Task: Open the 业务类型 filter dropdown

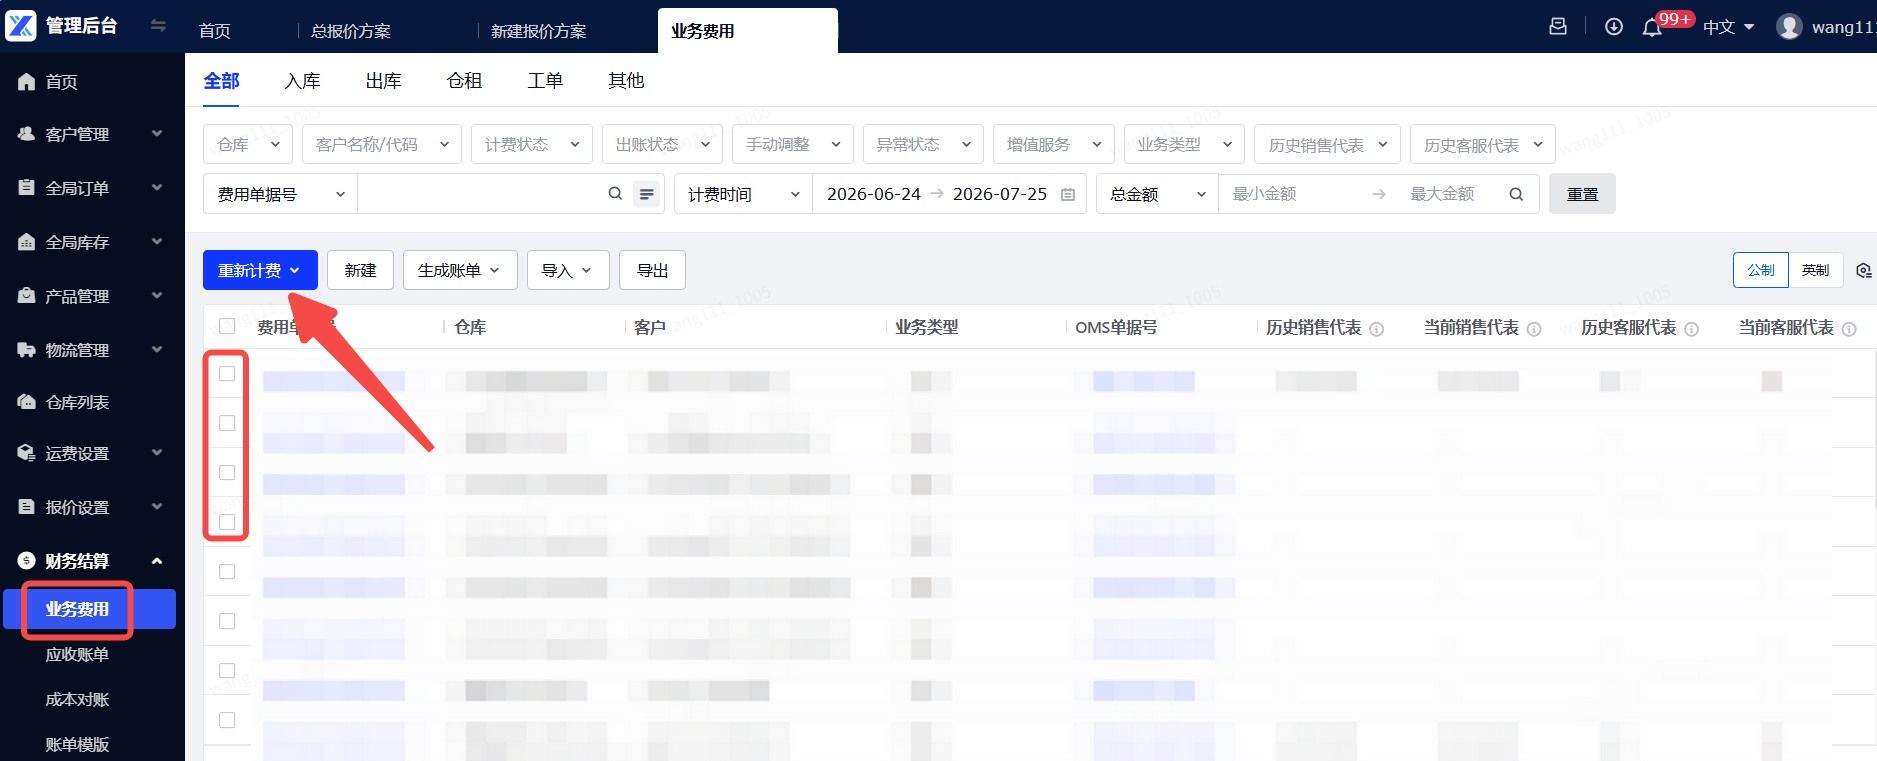Action: pos(1184,144)
